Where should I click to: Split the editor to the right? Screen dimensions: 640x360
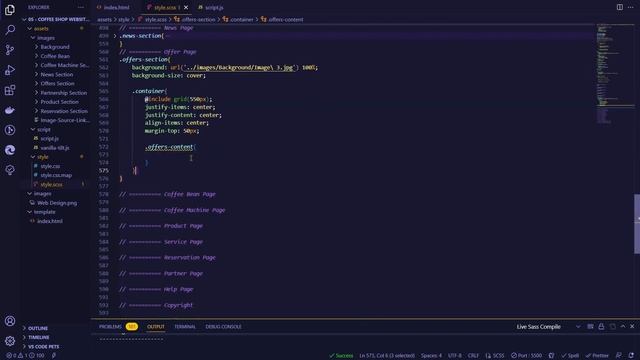coord(620,7)
